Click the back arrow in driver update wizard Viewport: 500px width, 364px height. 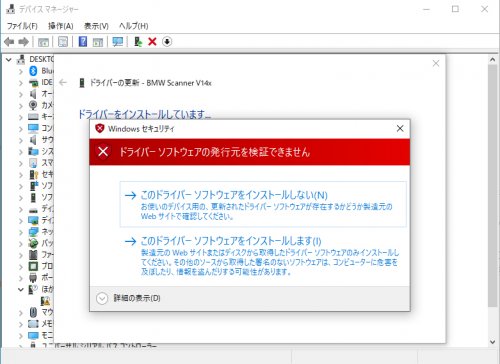coord(63,82)
